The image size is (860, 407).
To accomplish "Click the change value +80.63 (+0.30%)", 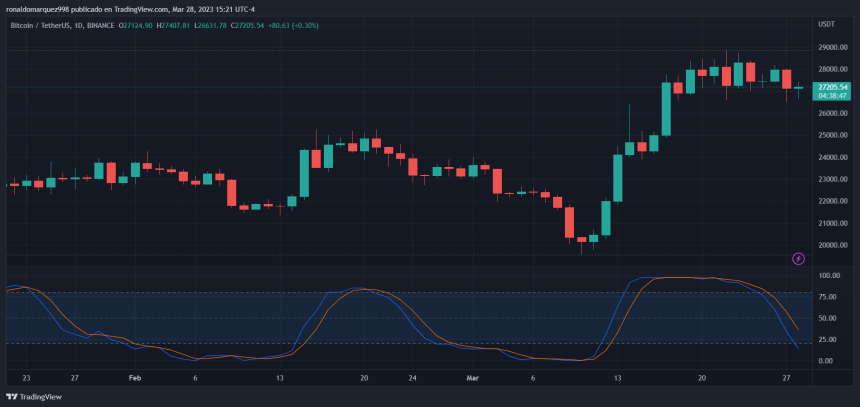I will point(293,25).
